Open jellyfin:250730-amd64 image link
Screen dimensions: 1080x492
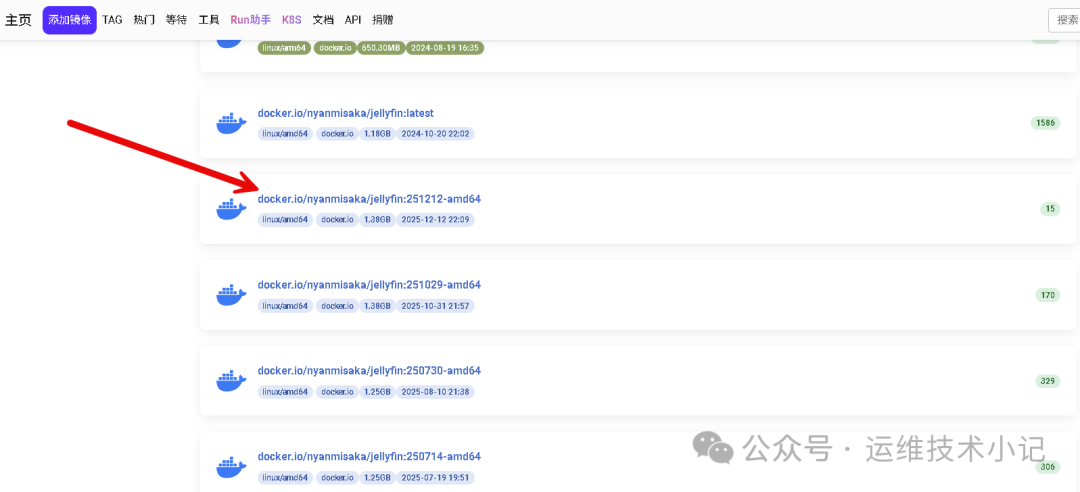point(369,371)
